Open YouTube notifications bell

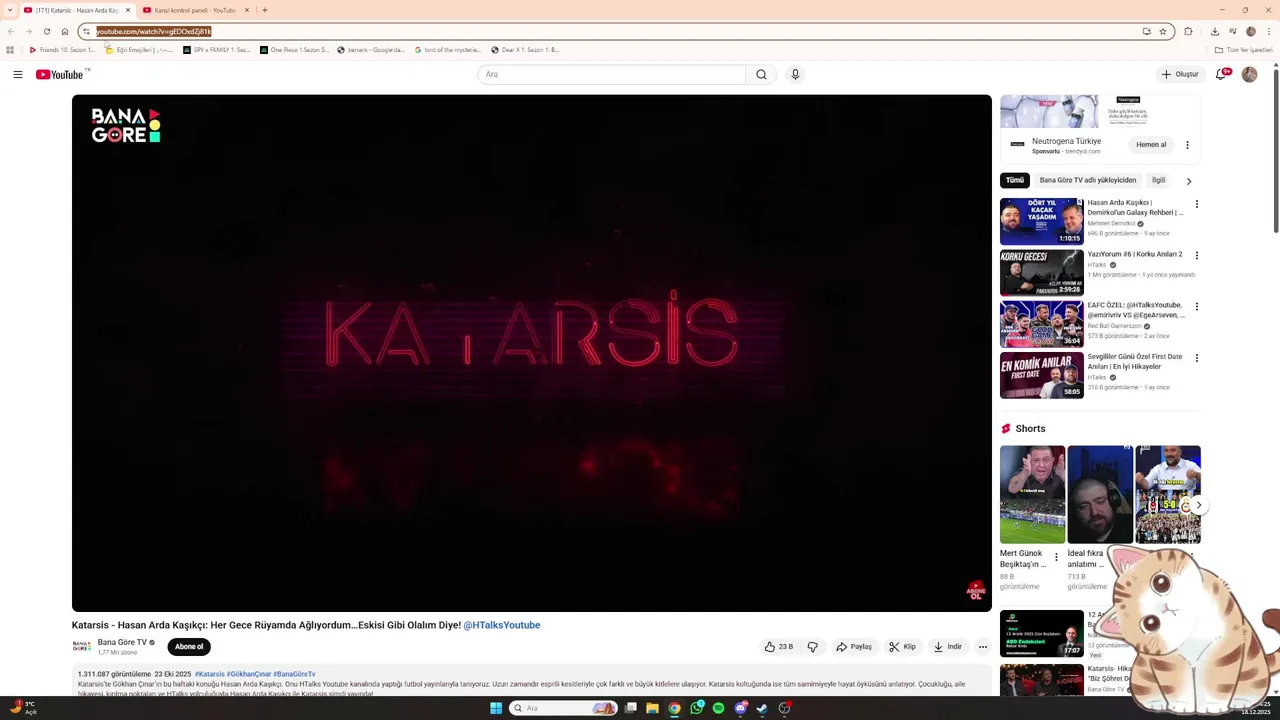click(1221, 74)
